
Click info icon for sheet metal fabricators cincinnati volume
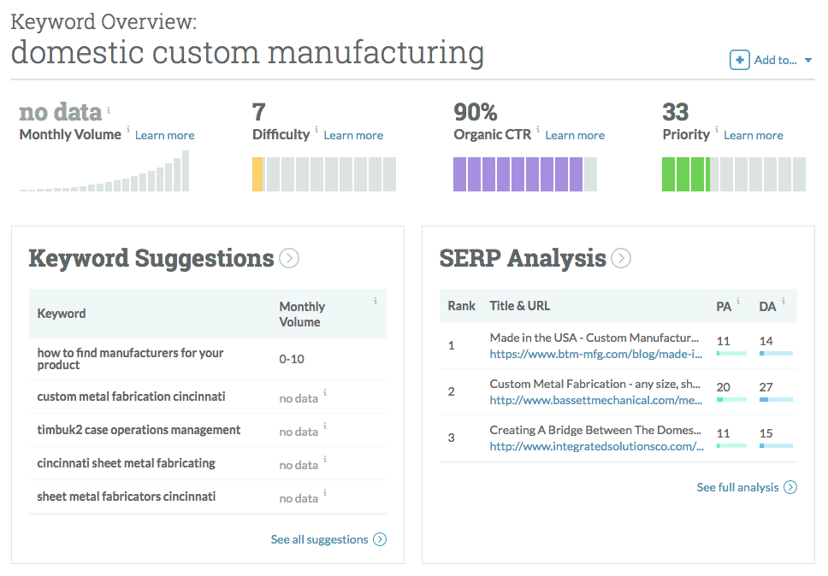coord(325,493)
